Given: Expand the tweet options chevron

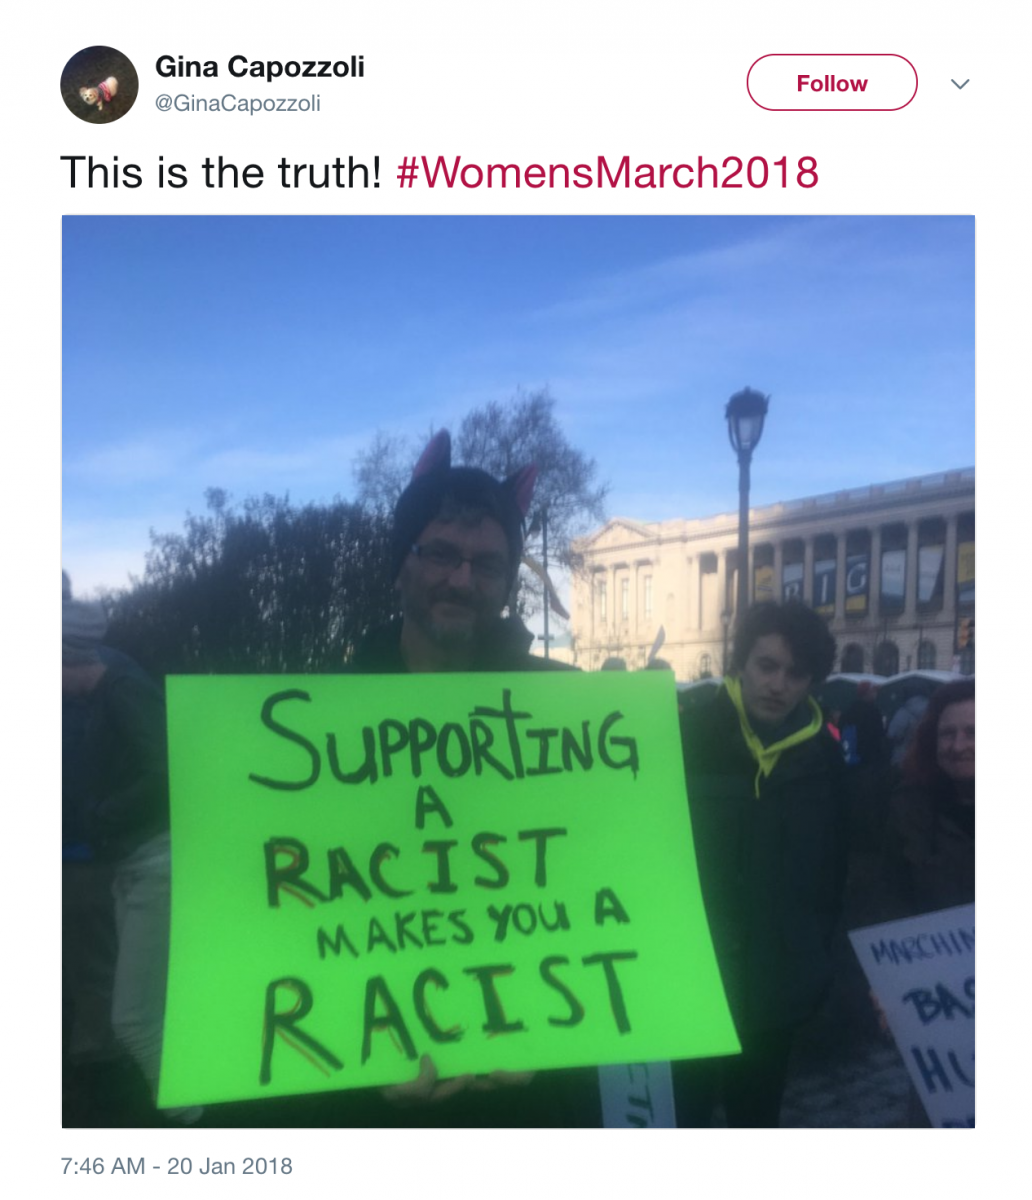Looking at the screenshot, I should 960,84.
